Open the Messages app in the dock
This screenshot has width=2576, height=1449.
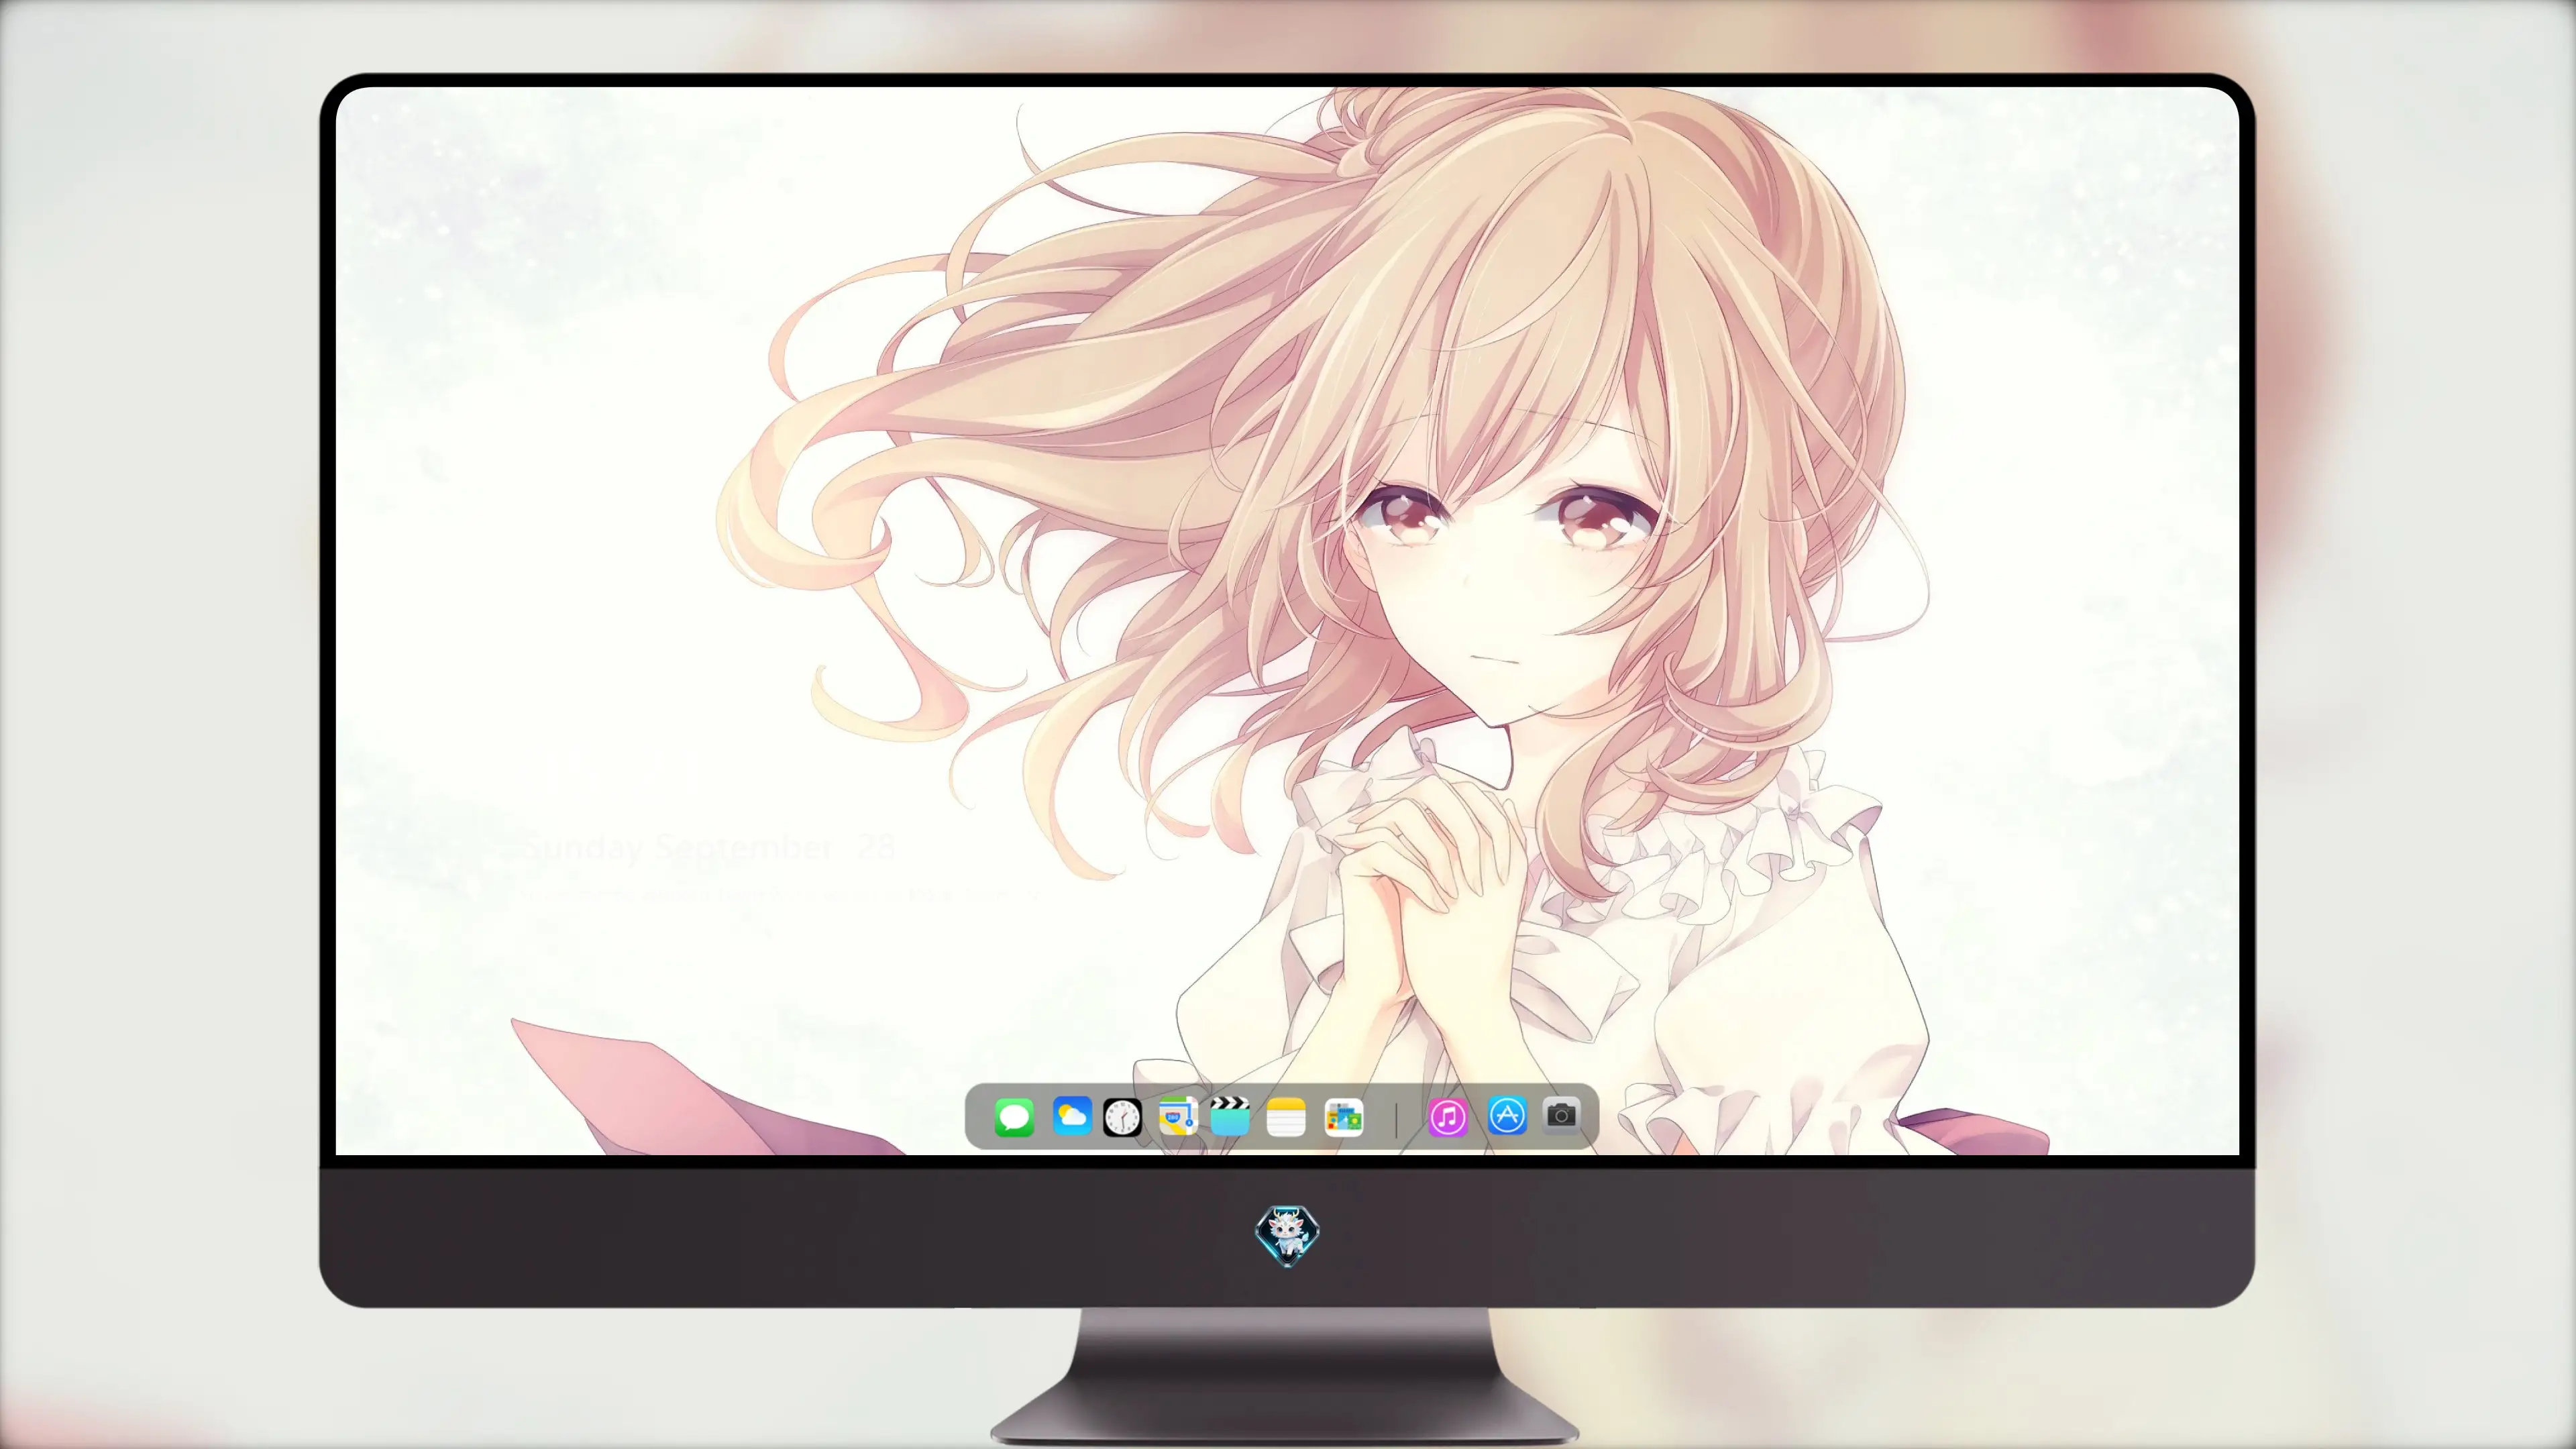coord(1014,1117)
